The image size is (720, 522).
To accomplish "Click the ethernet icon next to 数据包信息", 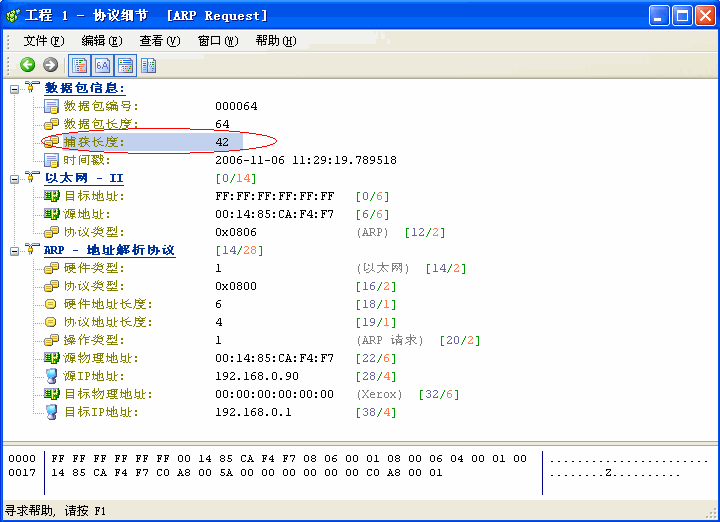I will coord(32,87).
